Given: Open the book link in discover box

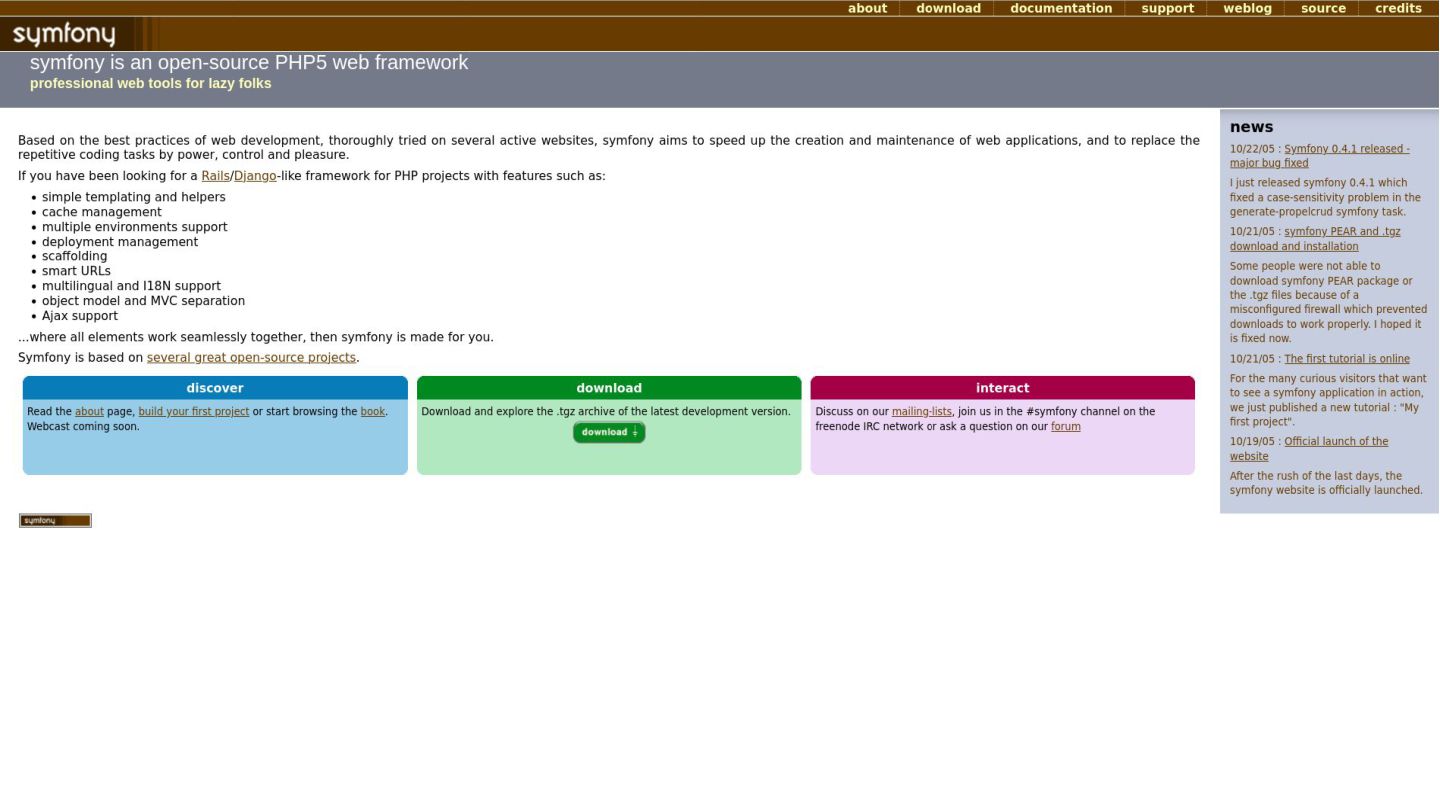Looking at the screenshot, I should pos(372,412).
